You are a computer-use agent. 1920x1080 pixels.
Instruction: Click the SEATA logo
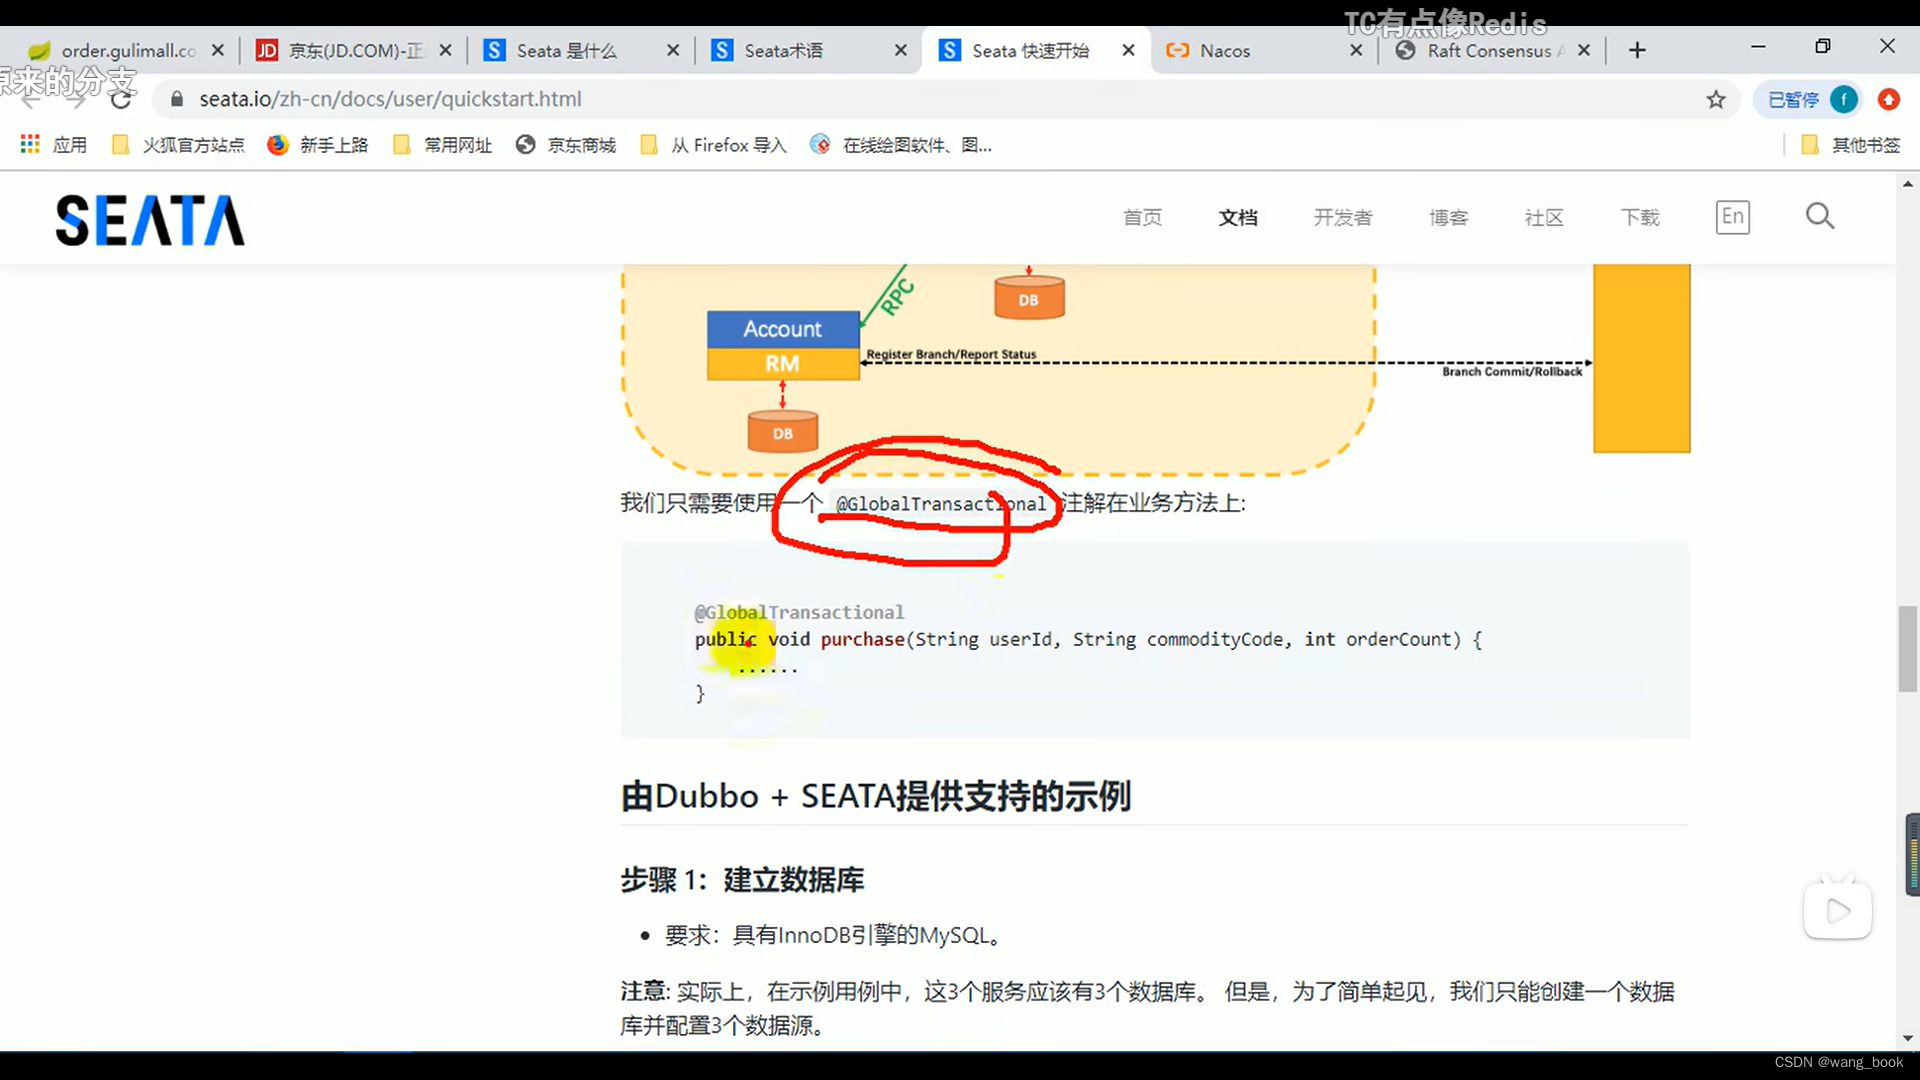pyautogui.click(x=150, y=220)
